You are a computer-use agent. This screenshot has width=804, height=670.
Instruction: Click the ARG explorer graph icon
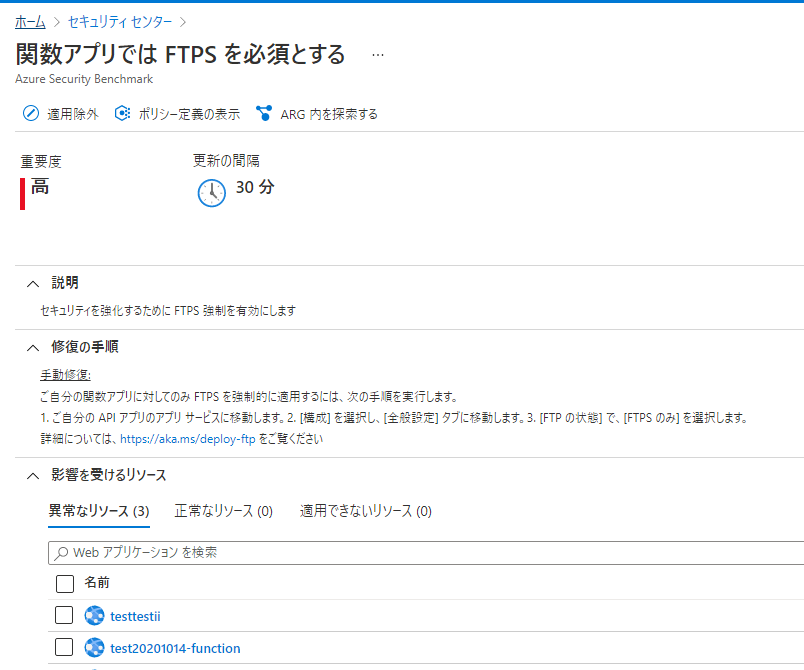(264, 113)
